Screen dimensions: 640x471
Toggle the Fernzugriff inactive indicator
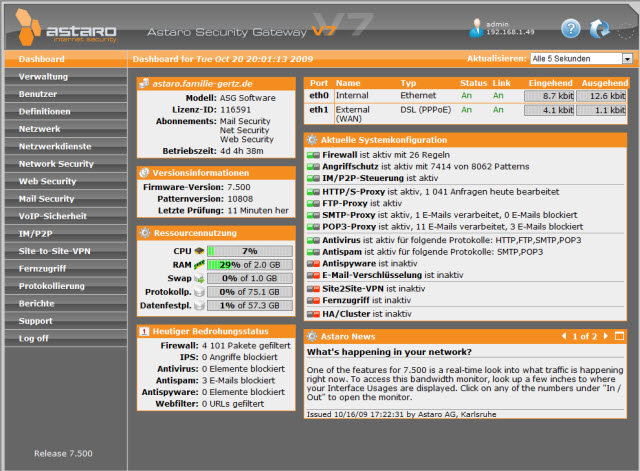[x=313, y=300]
